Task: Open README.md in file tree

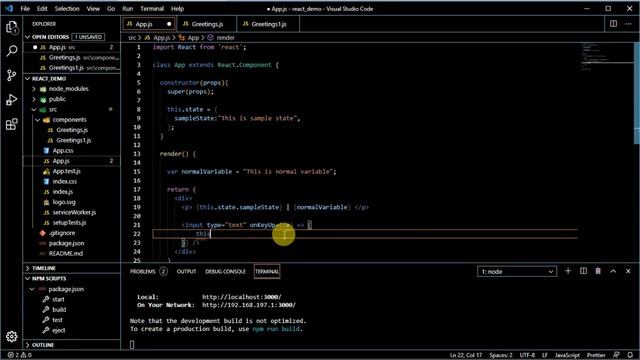Action: [x=65, y=253]
